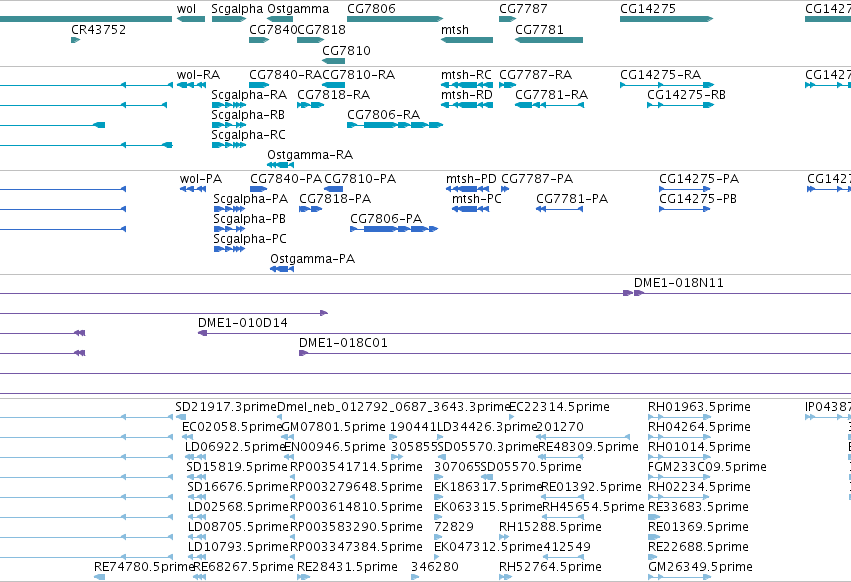Select the CG7806 gene bar
This screenshot has width=851, height=582.
coord(395,19)
